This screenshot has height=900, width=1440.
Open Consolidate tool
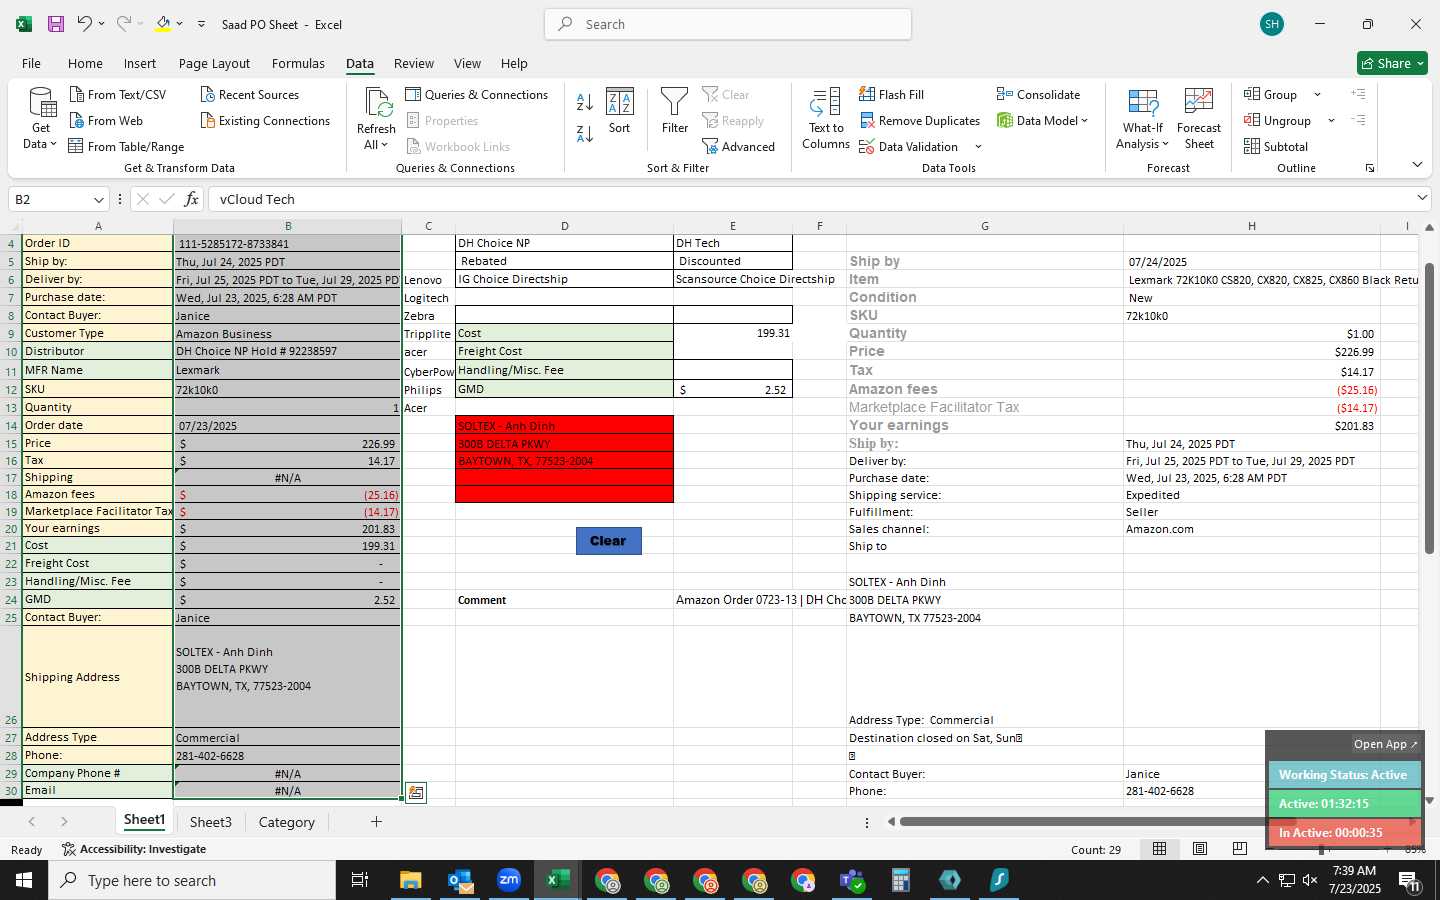point(1038,95)
